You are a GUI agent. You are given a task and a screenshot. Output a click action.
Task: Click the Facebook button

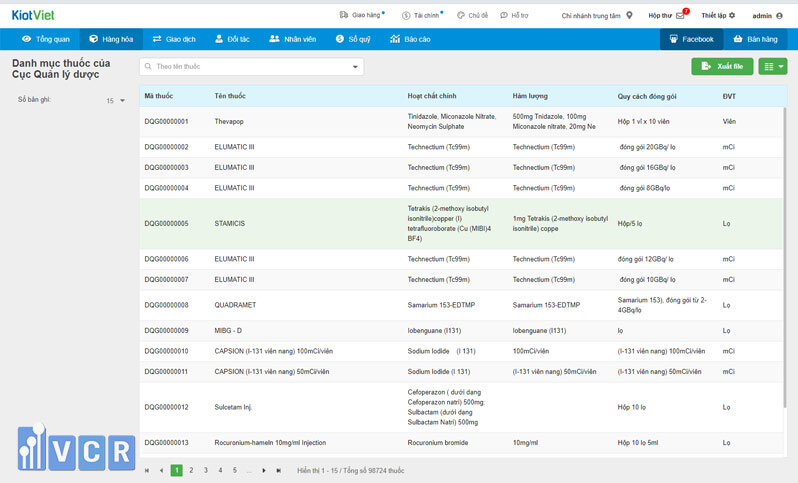coord(691,39)
